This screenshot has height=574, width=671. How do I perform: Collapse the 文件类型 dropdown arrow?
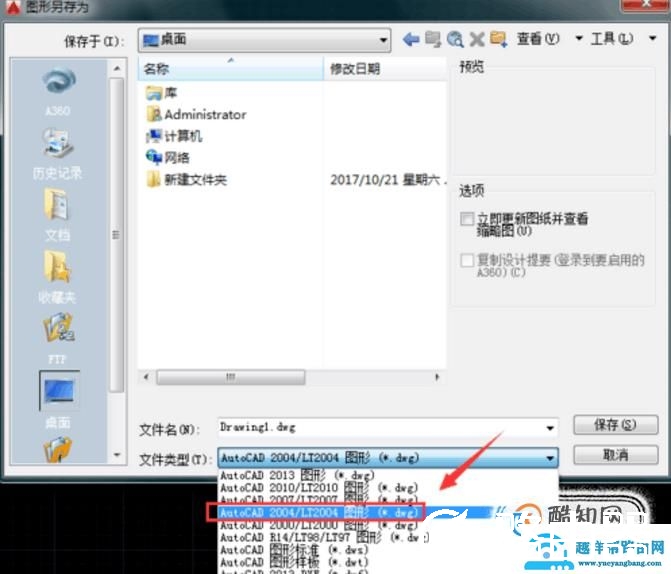pos(550,458)
